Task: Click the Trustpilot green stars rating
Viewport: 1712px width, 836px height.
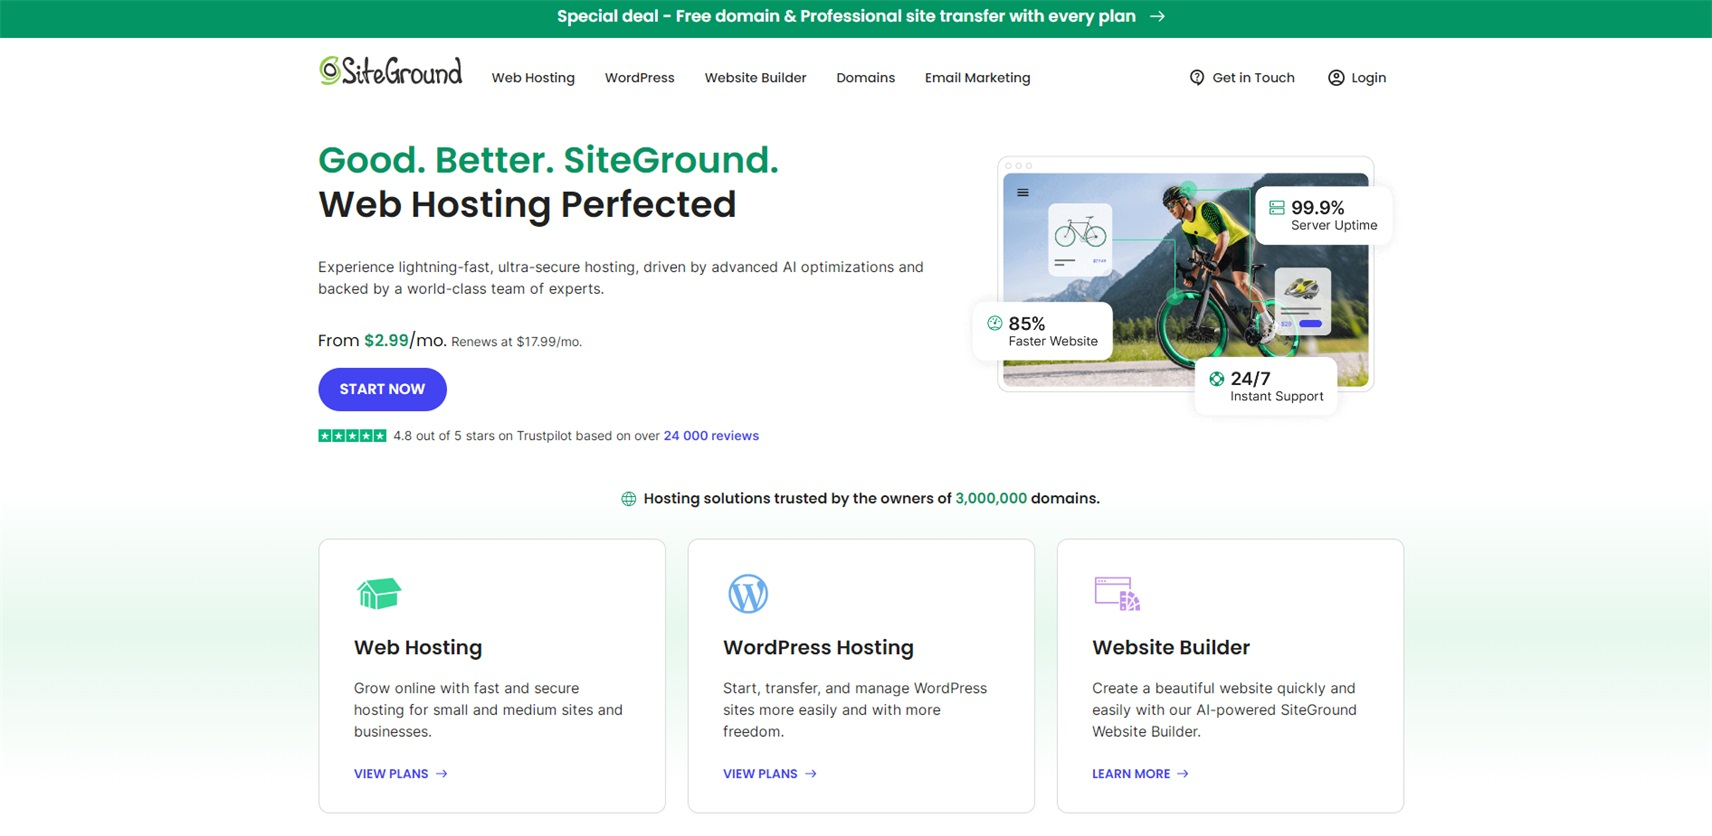Action: pyautogui.click(x=352, y=436)
